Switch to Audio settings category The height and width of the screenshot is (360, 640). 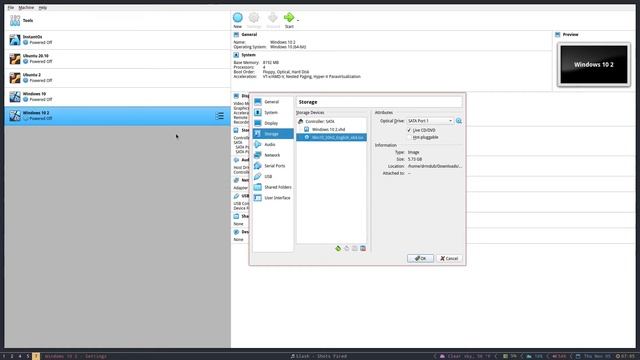[x=273, y=144]
